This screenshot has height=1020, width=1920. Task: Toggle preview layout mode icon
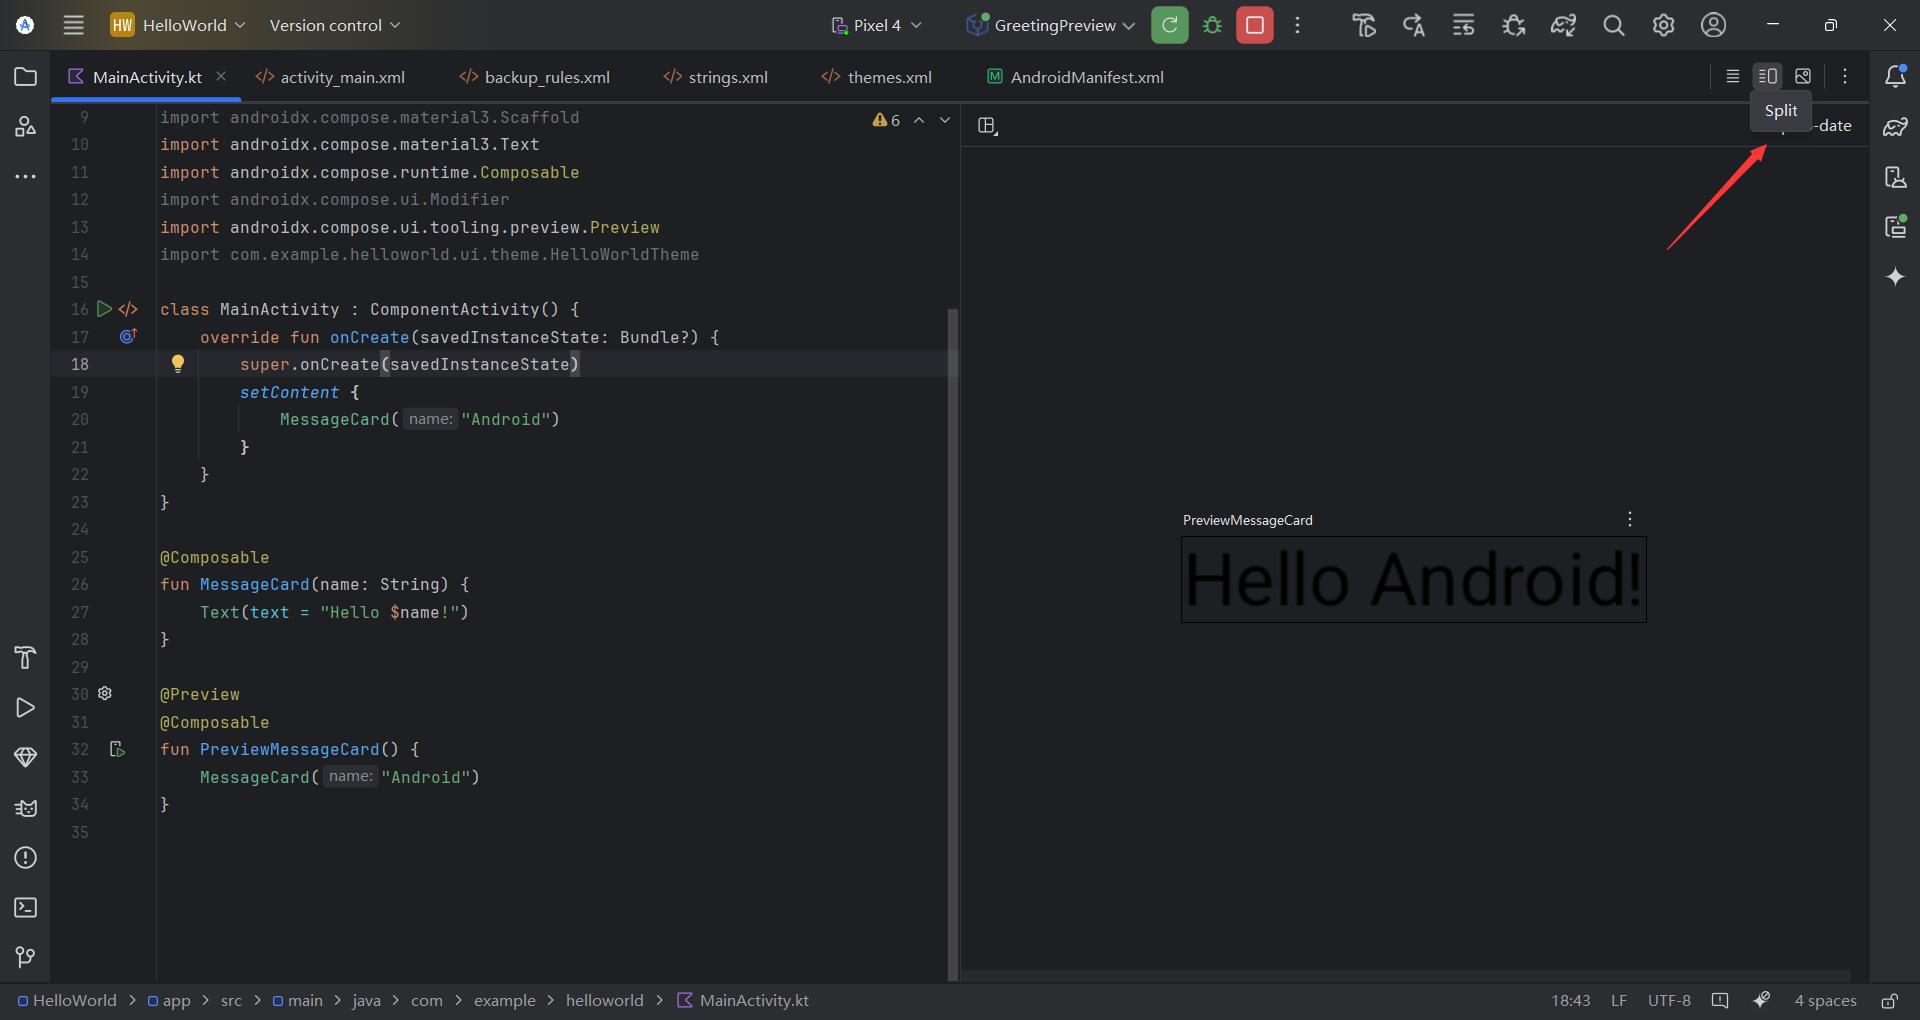point(987,125)
